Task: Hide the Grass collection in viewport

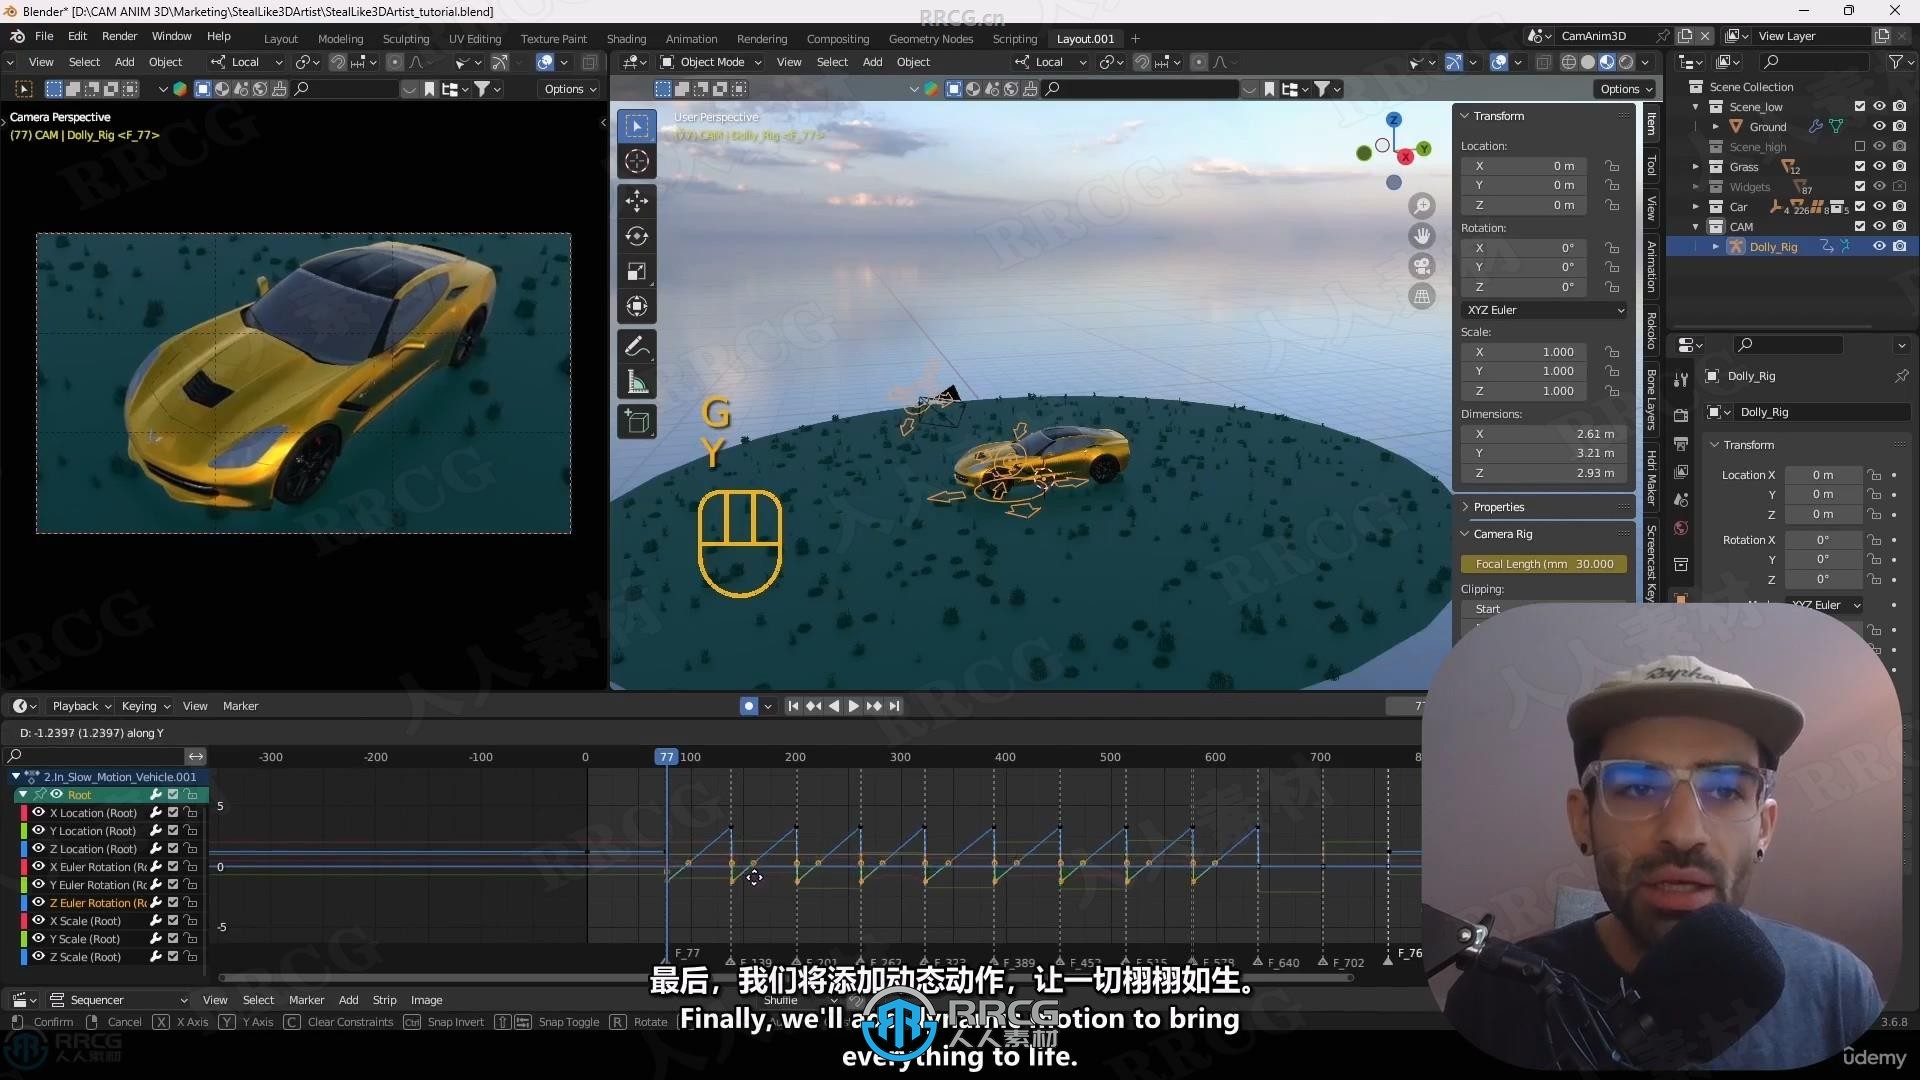Action: point(1879,167)
